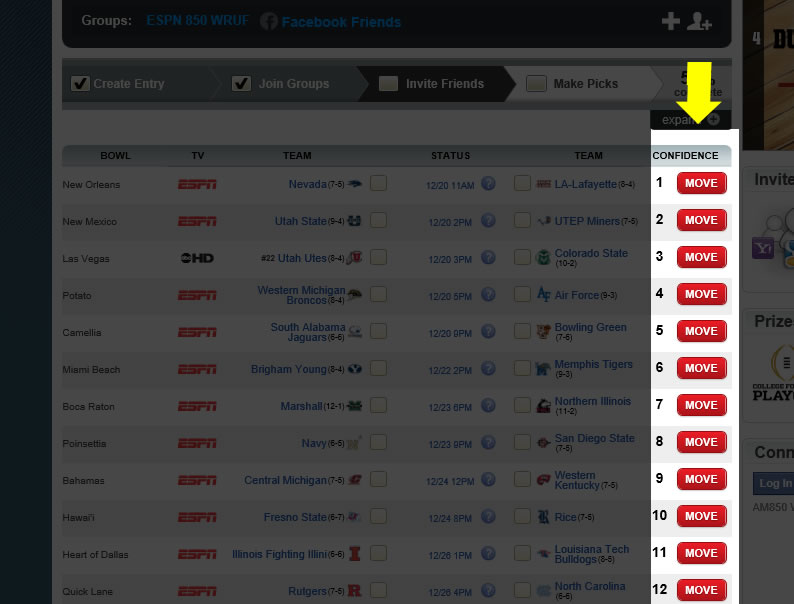Viewport: 794px width, 604px height.
Task: Click Colorado State team logo
Action: [x=543, y=257]
